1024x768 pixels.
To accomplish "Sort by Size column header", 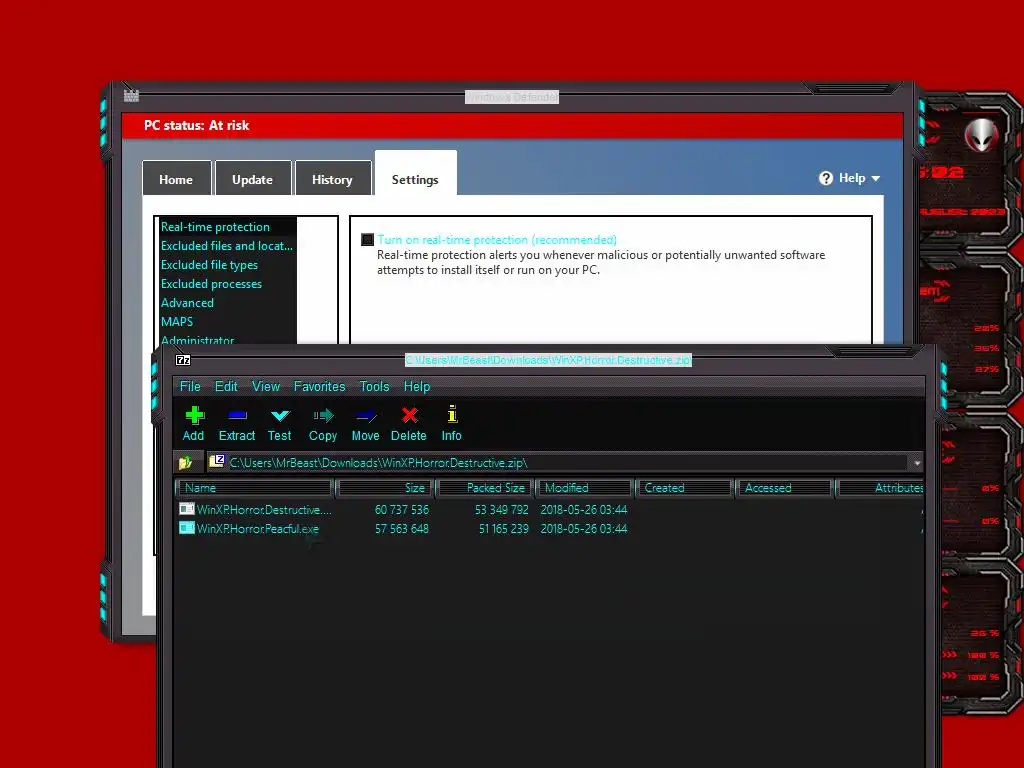I will [385, 488].
